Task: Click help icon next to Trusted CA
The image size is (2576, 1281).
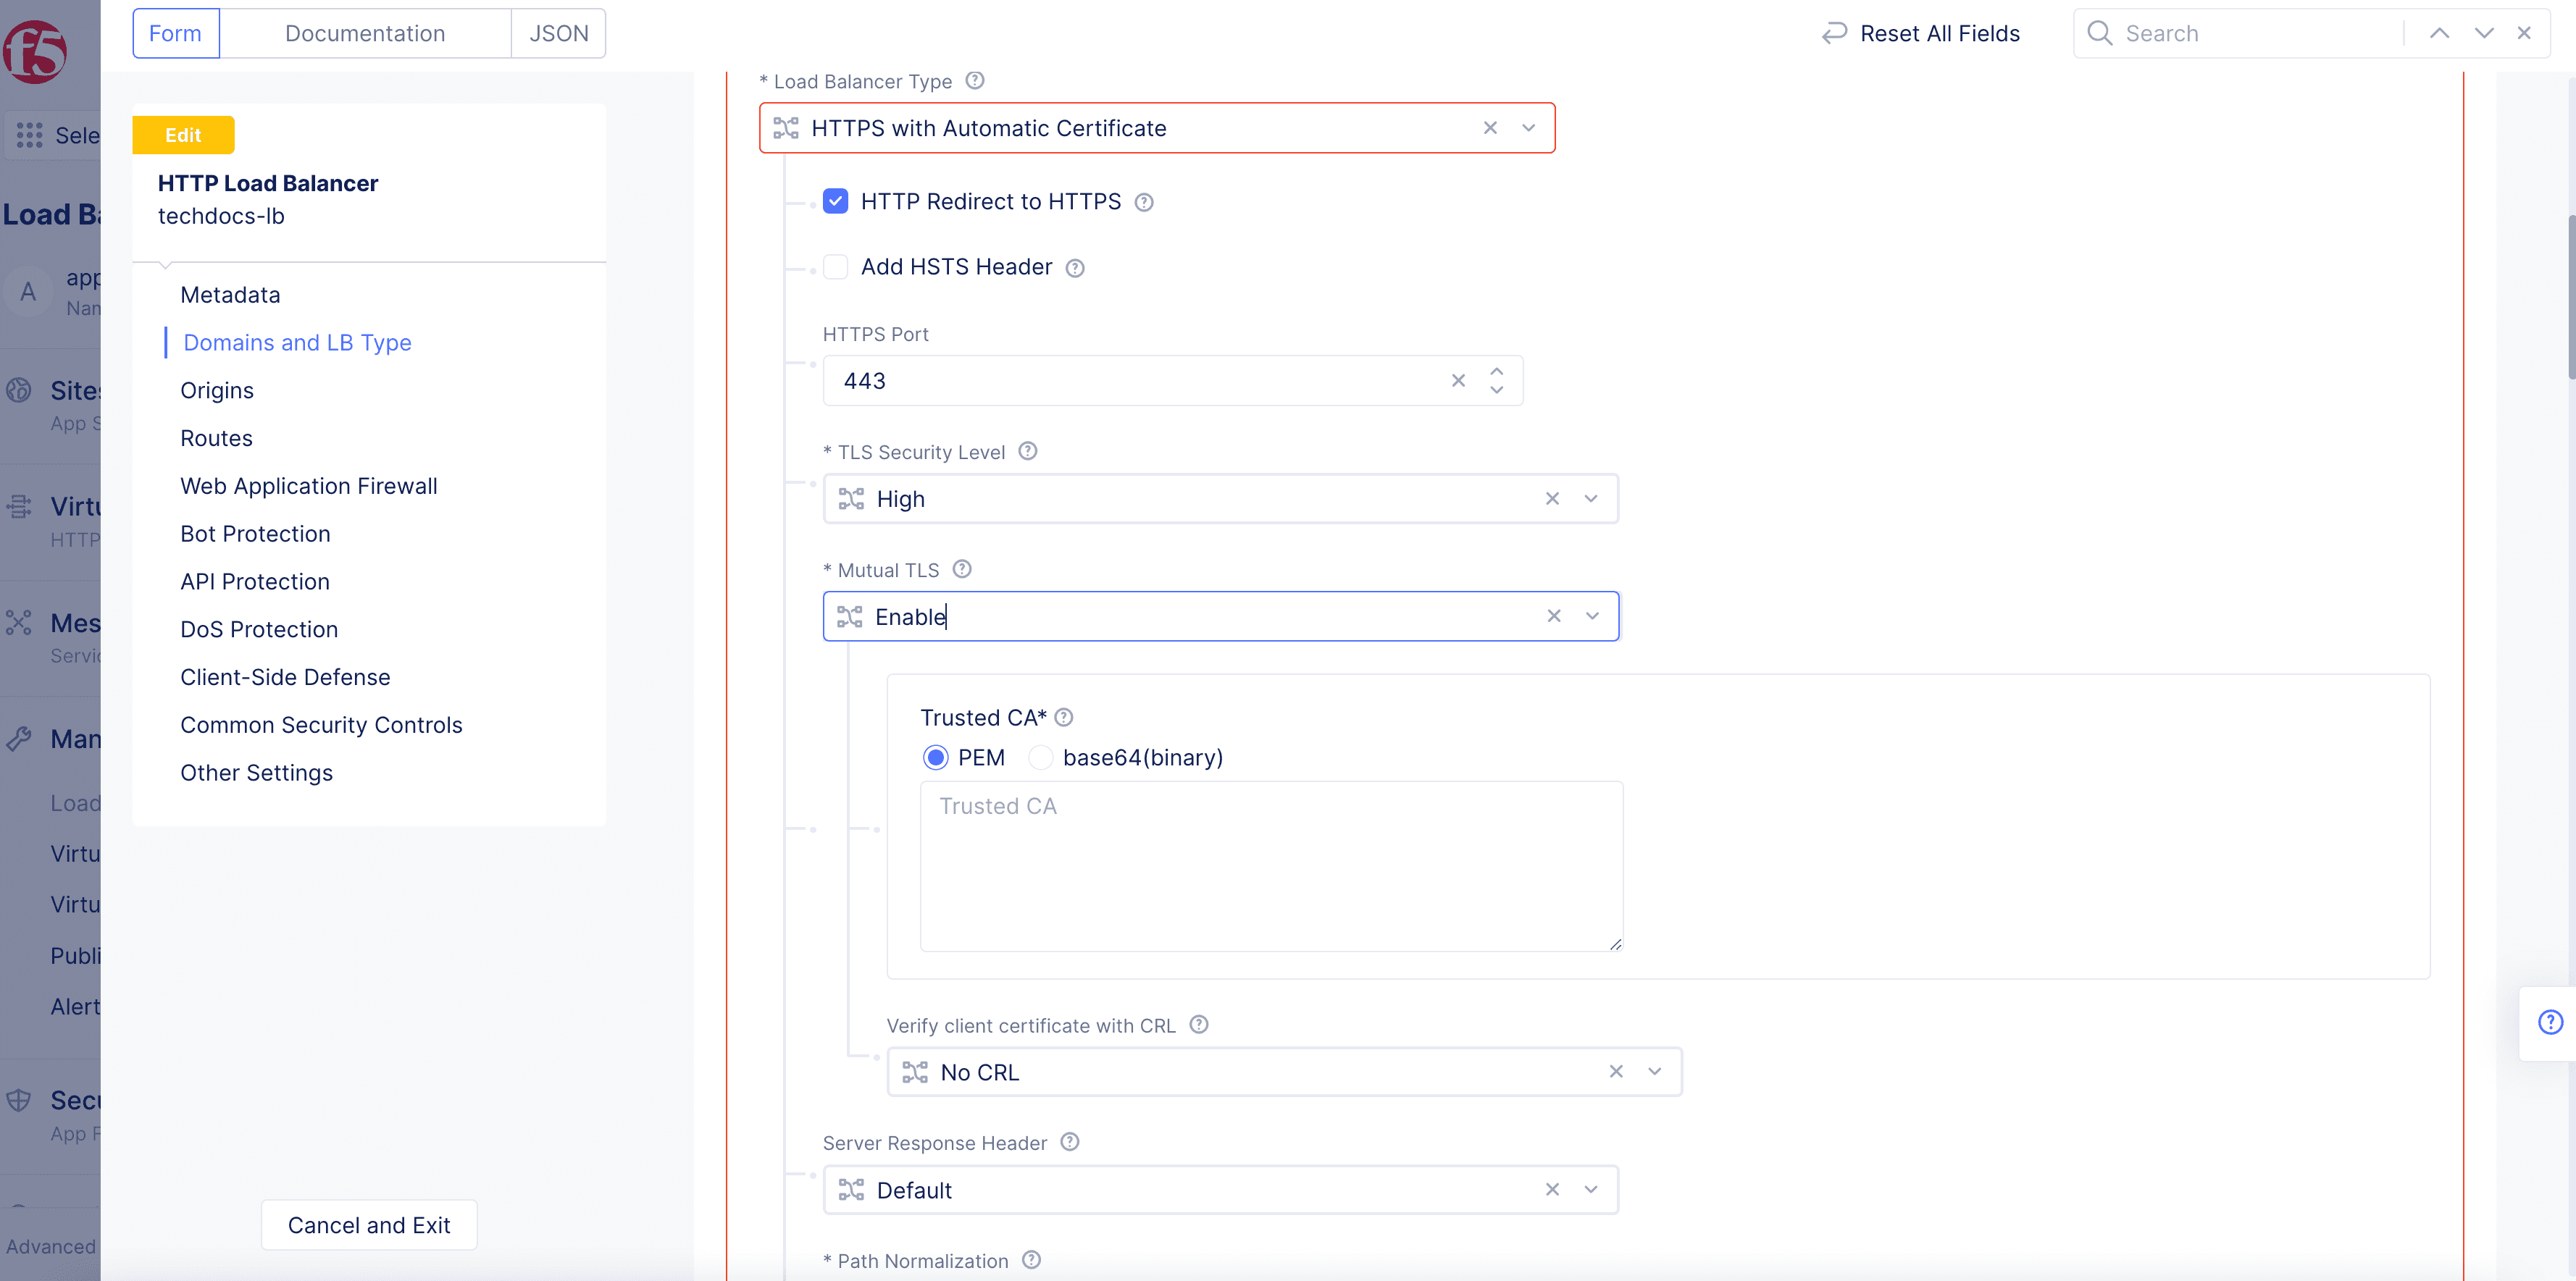Action: click(x=1064, y=717)
